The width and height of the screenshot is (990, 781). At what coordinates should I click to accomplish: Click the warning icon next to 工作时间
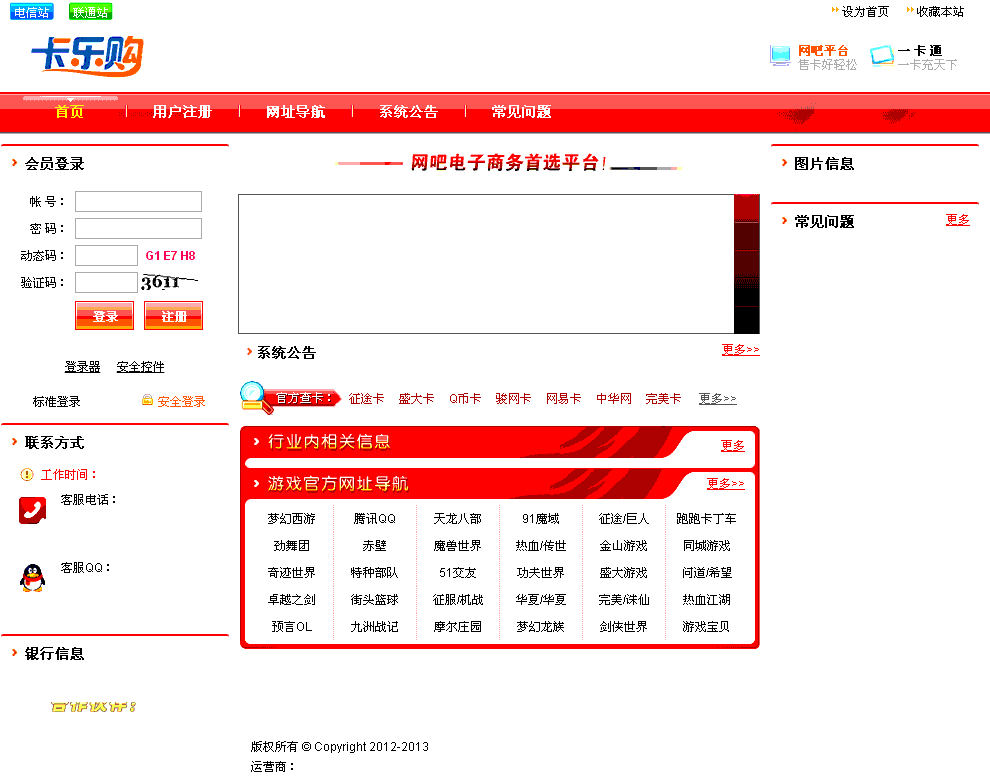[27, 474]
